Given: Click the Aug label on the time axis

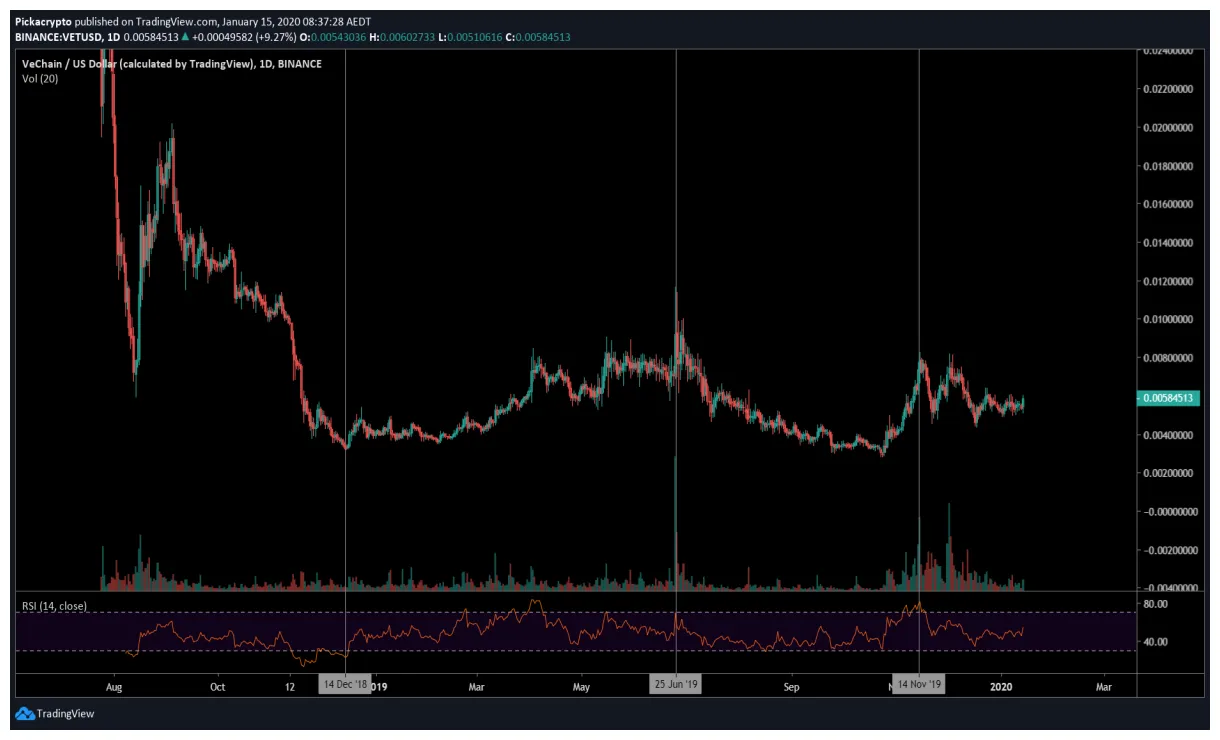Looking at the screenshot, I should pyautogui.click(x=114, y=686).
